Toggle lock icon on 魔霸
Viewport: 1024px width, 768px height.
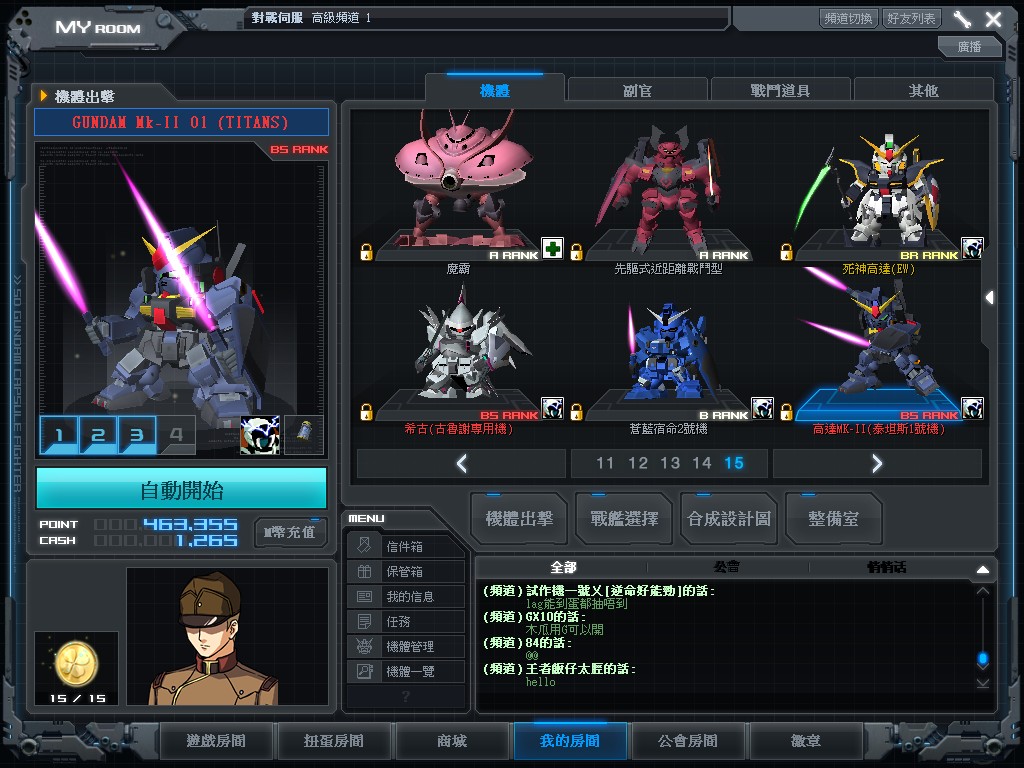[x=366, y=252]
